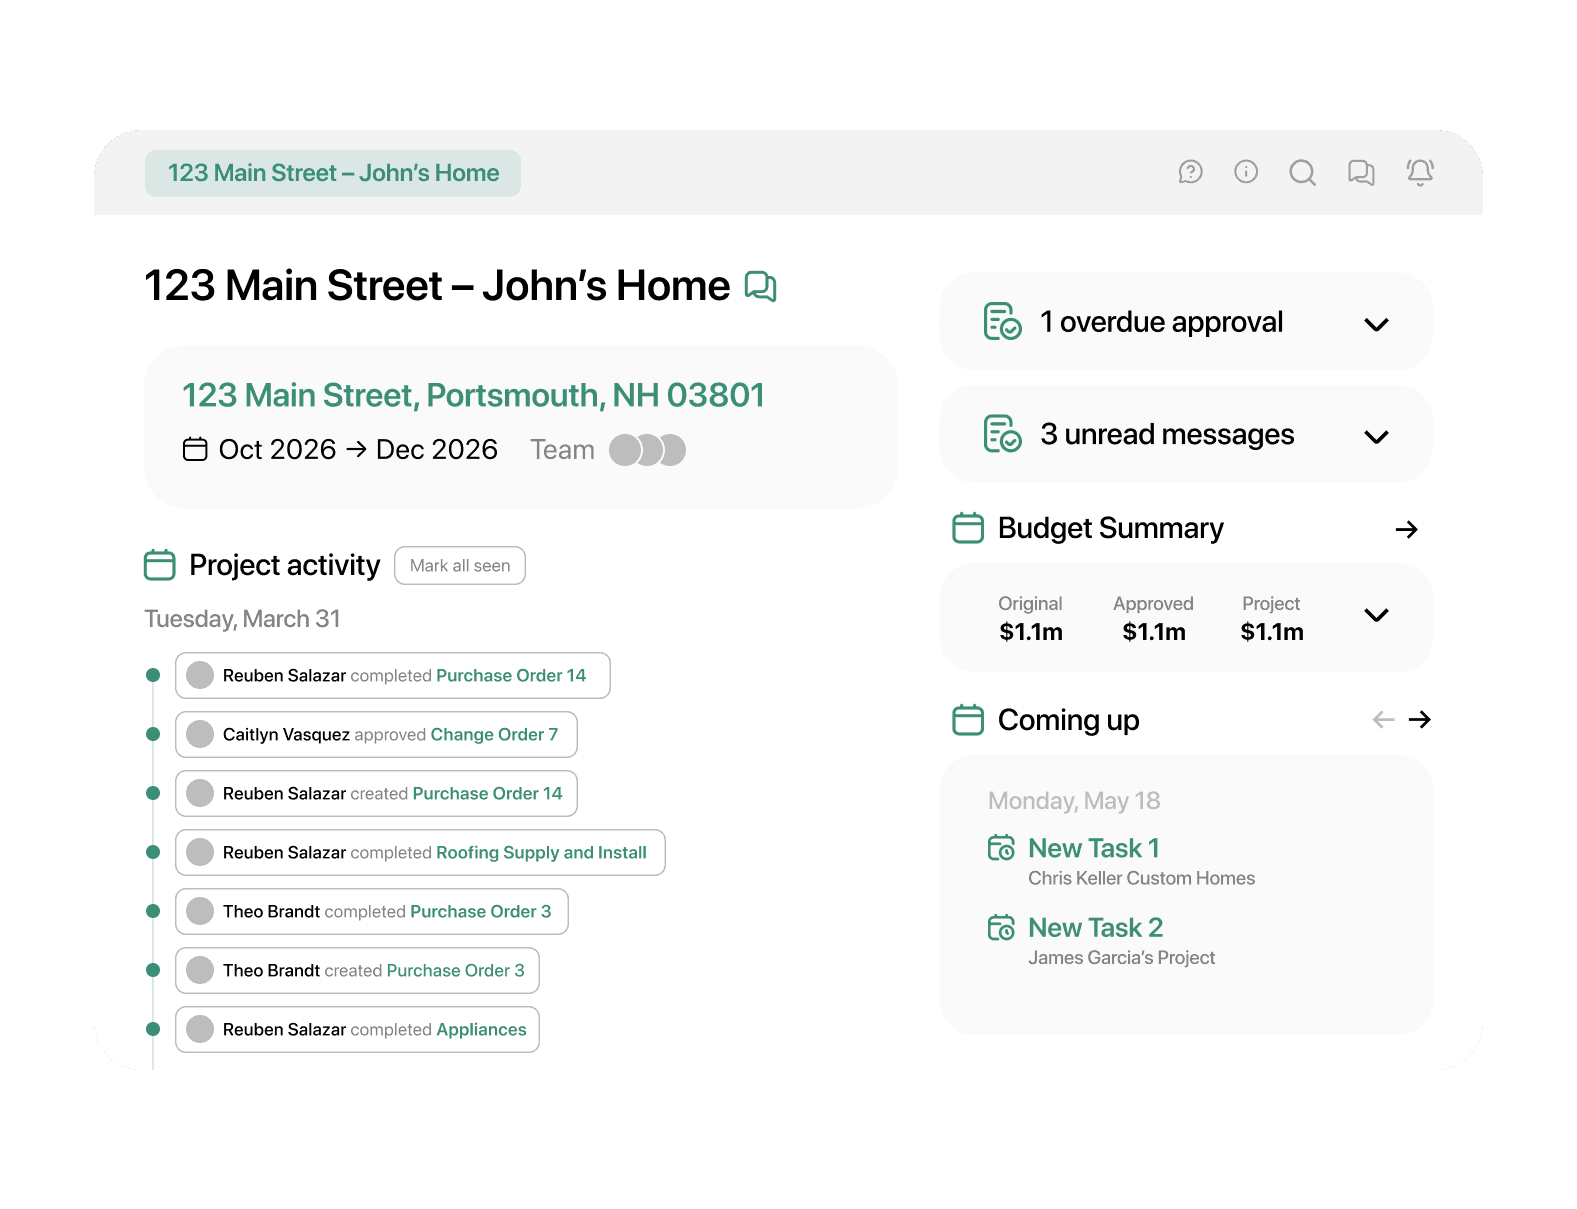
Task: Click Theo Brandt avatar on created Purchase Order 3
Action: (200, 970)
